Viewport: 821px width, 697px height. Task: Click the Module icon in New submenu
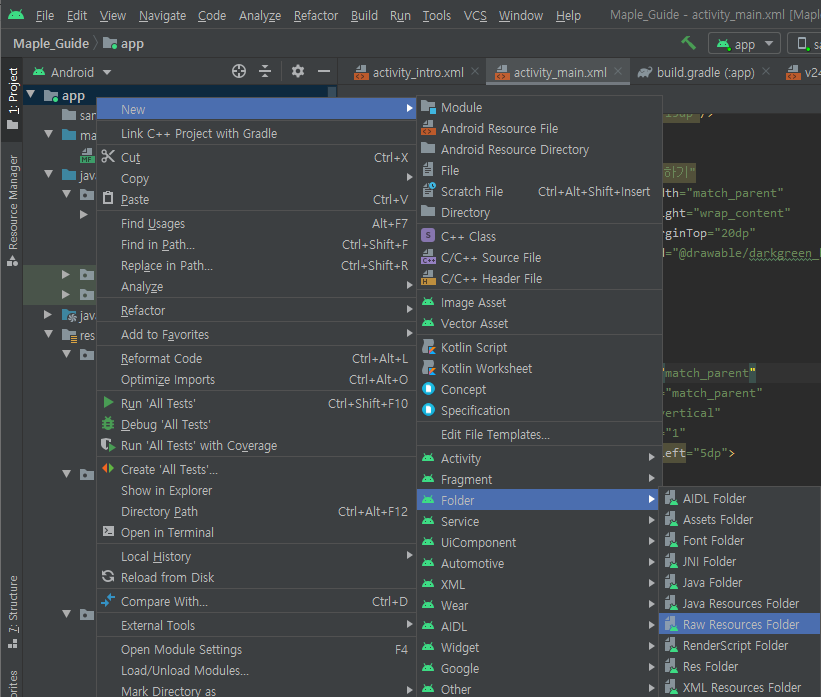[428, 107]
